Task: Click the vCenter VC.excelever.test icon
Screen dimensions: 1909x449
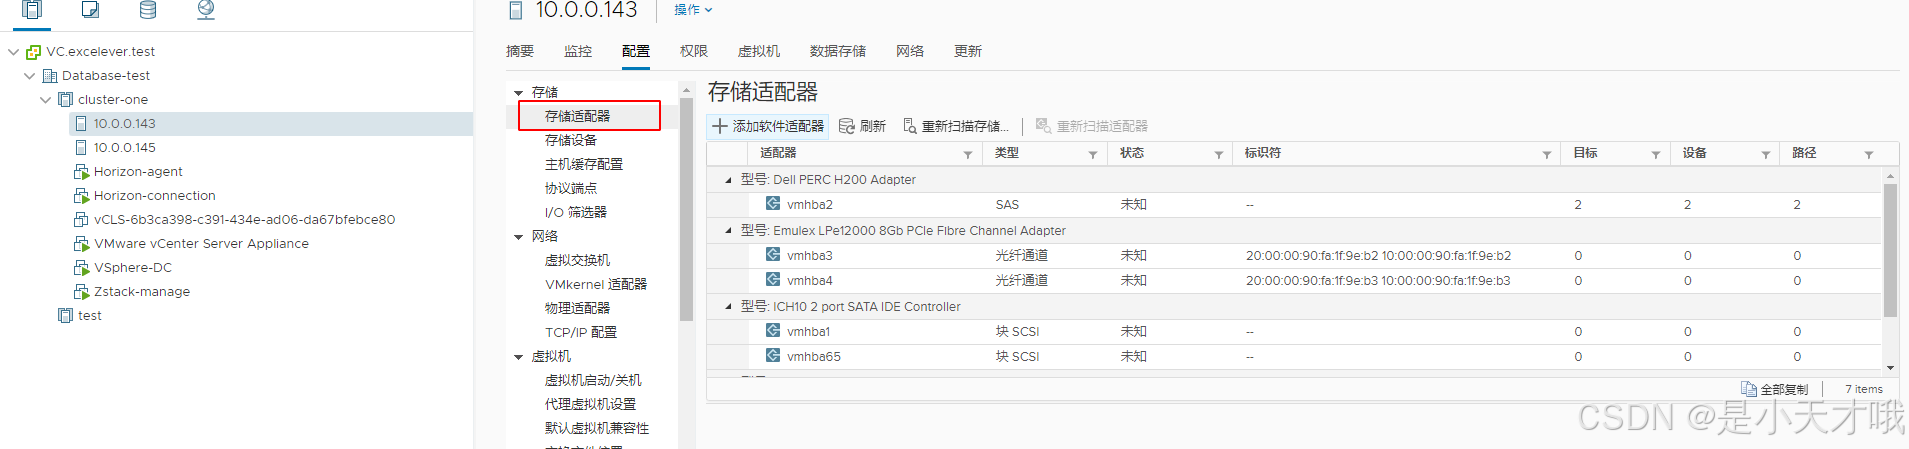Action: (x=34, y=52)
